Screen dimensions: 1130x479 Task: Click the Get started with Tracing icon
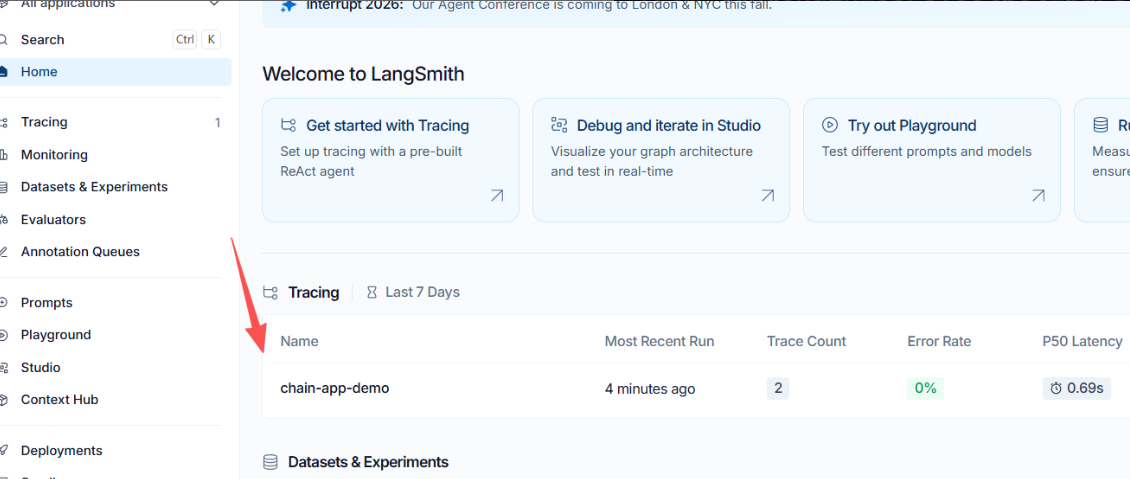(288, 125)
